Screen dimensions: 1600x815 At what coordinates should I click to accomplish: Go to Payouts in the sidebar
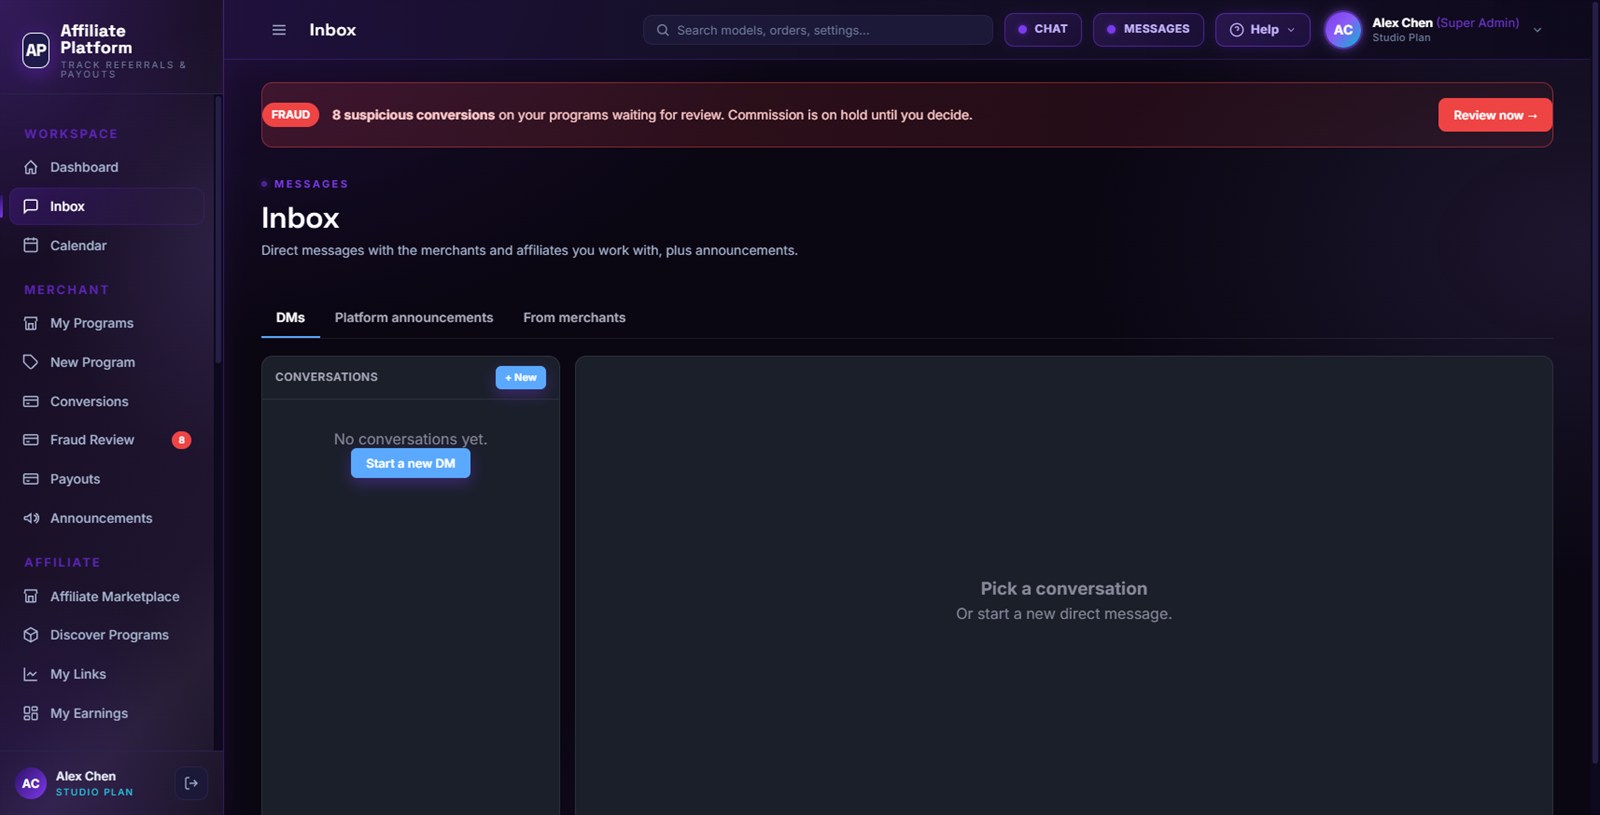(x=107, y=479)
